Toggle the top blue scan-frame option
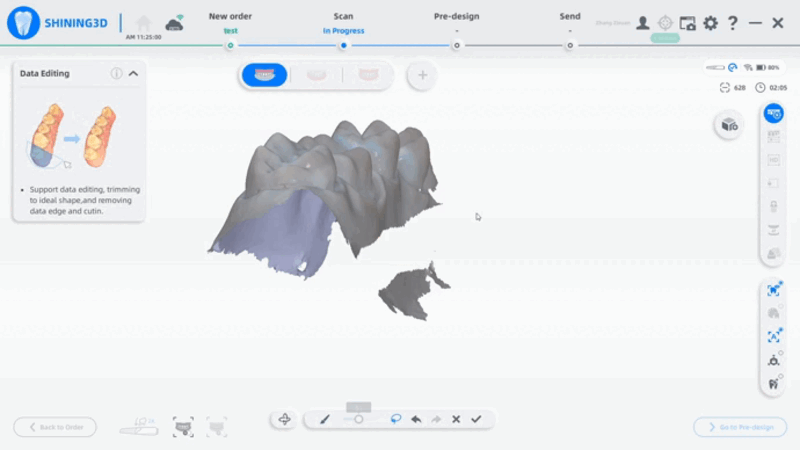Viewport: 800px width, 450px height. (774, 290)
